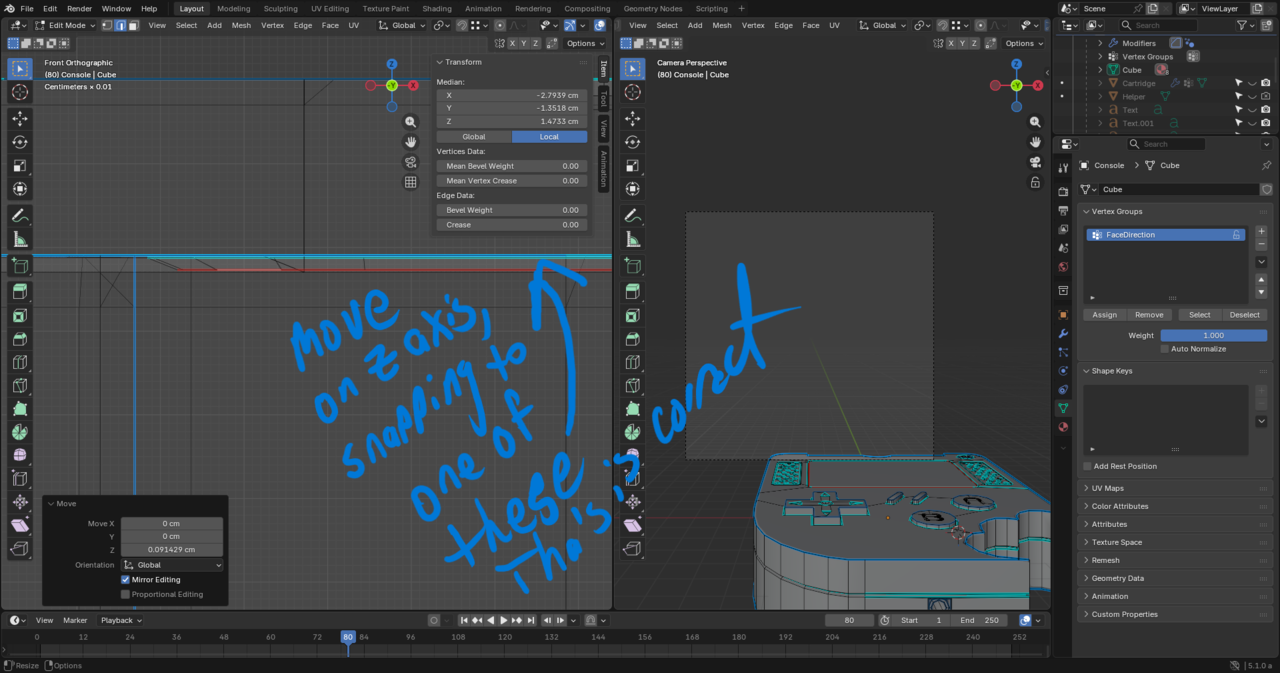The height and width of the screenshot is (673, 1280).
Task: Enable Auto Normalize checkbox
Action: coord(1165,349)
